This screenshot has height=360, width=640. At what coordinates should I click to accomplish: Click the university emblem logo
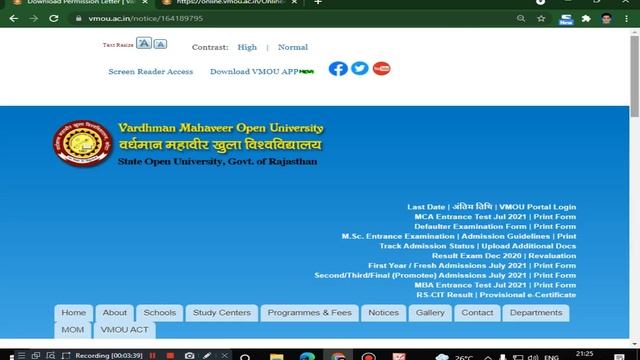pos(82,143)
